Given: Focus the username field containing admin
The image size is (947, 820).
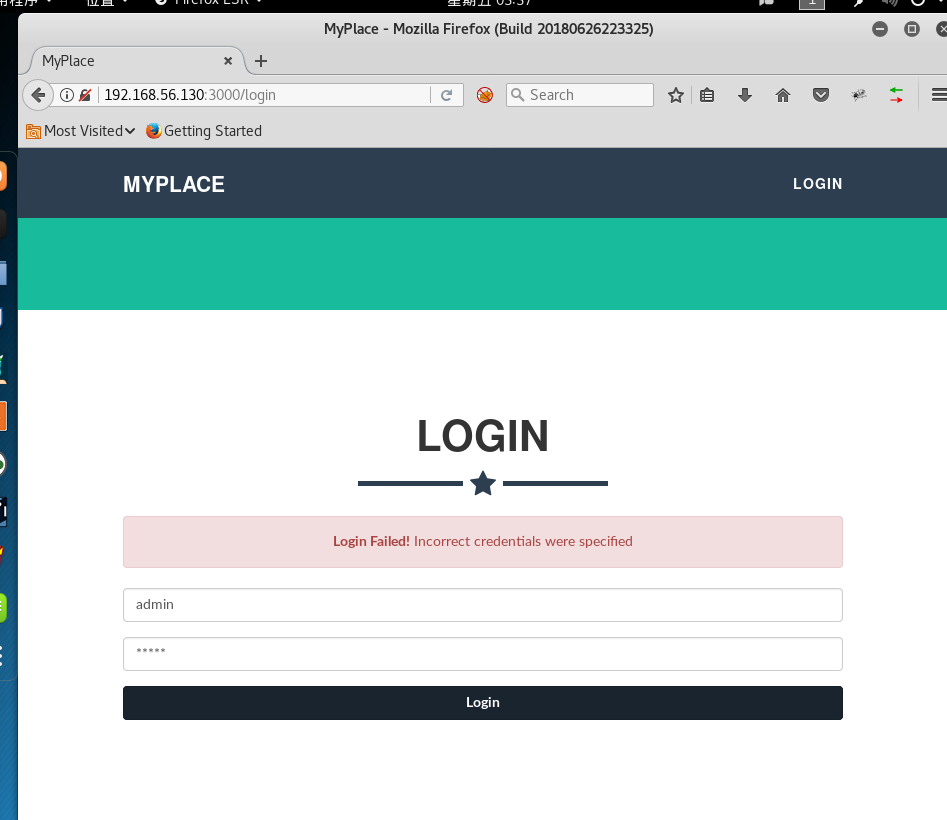Looking at the screenshot, I should pos(483,604).
